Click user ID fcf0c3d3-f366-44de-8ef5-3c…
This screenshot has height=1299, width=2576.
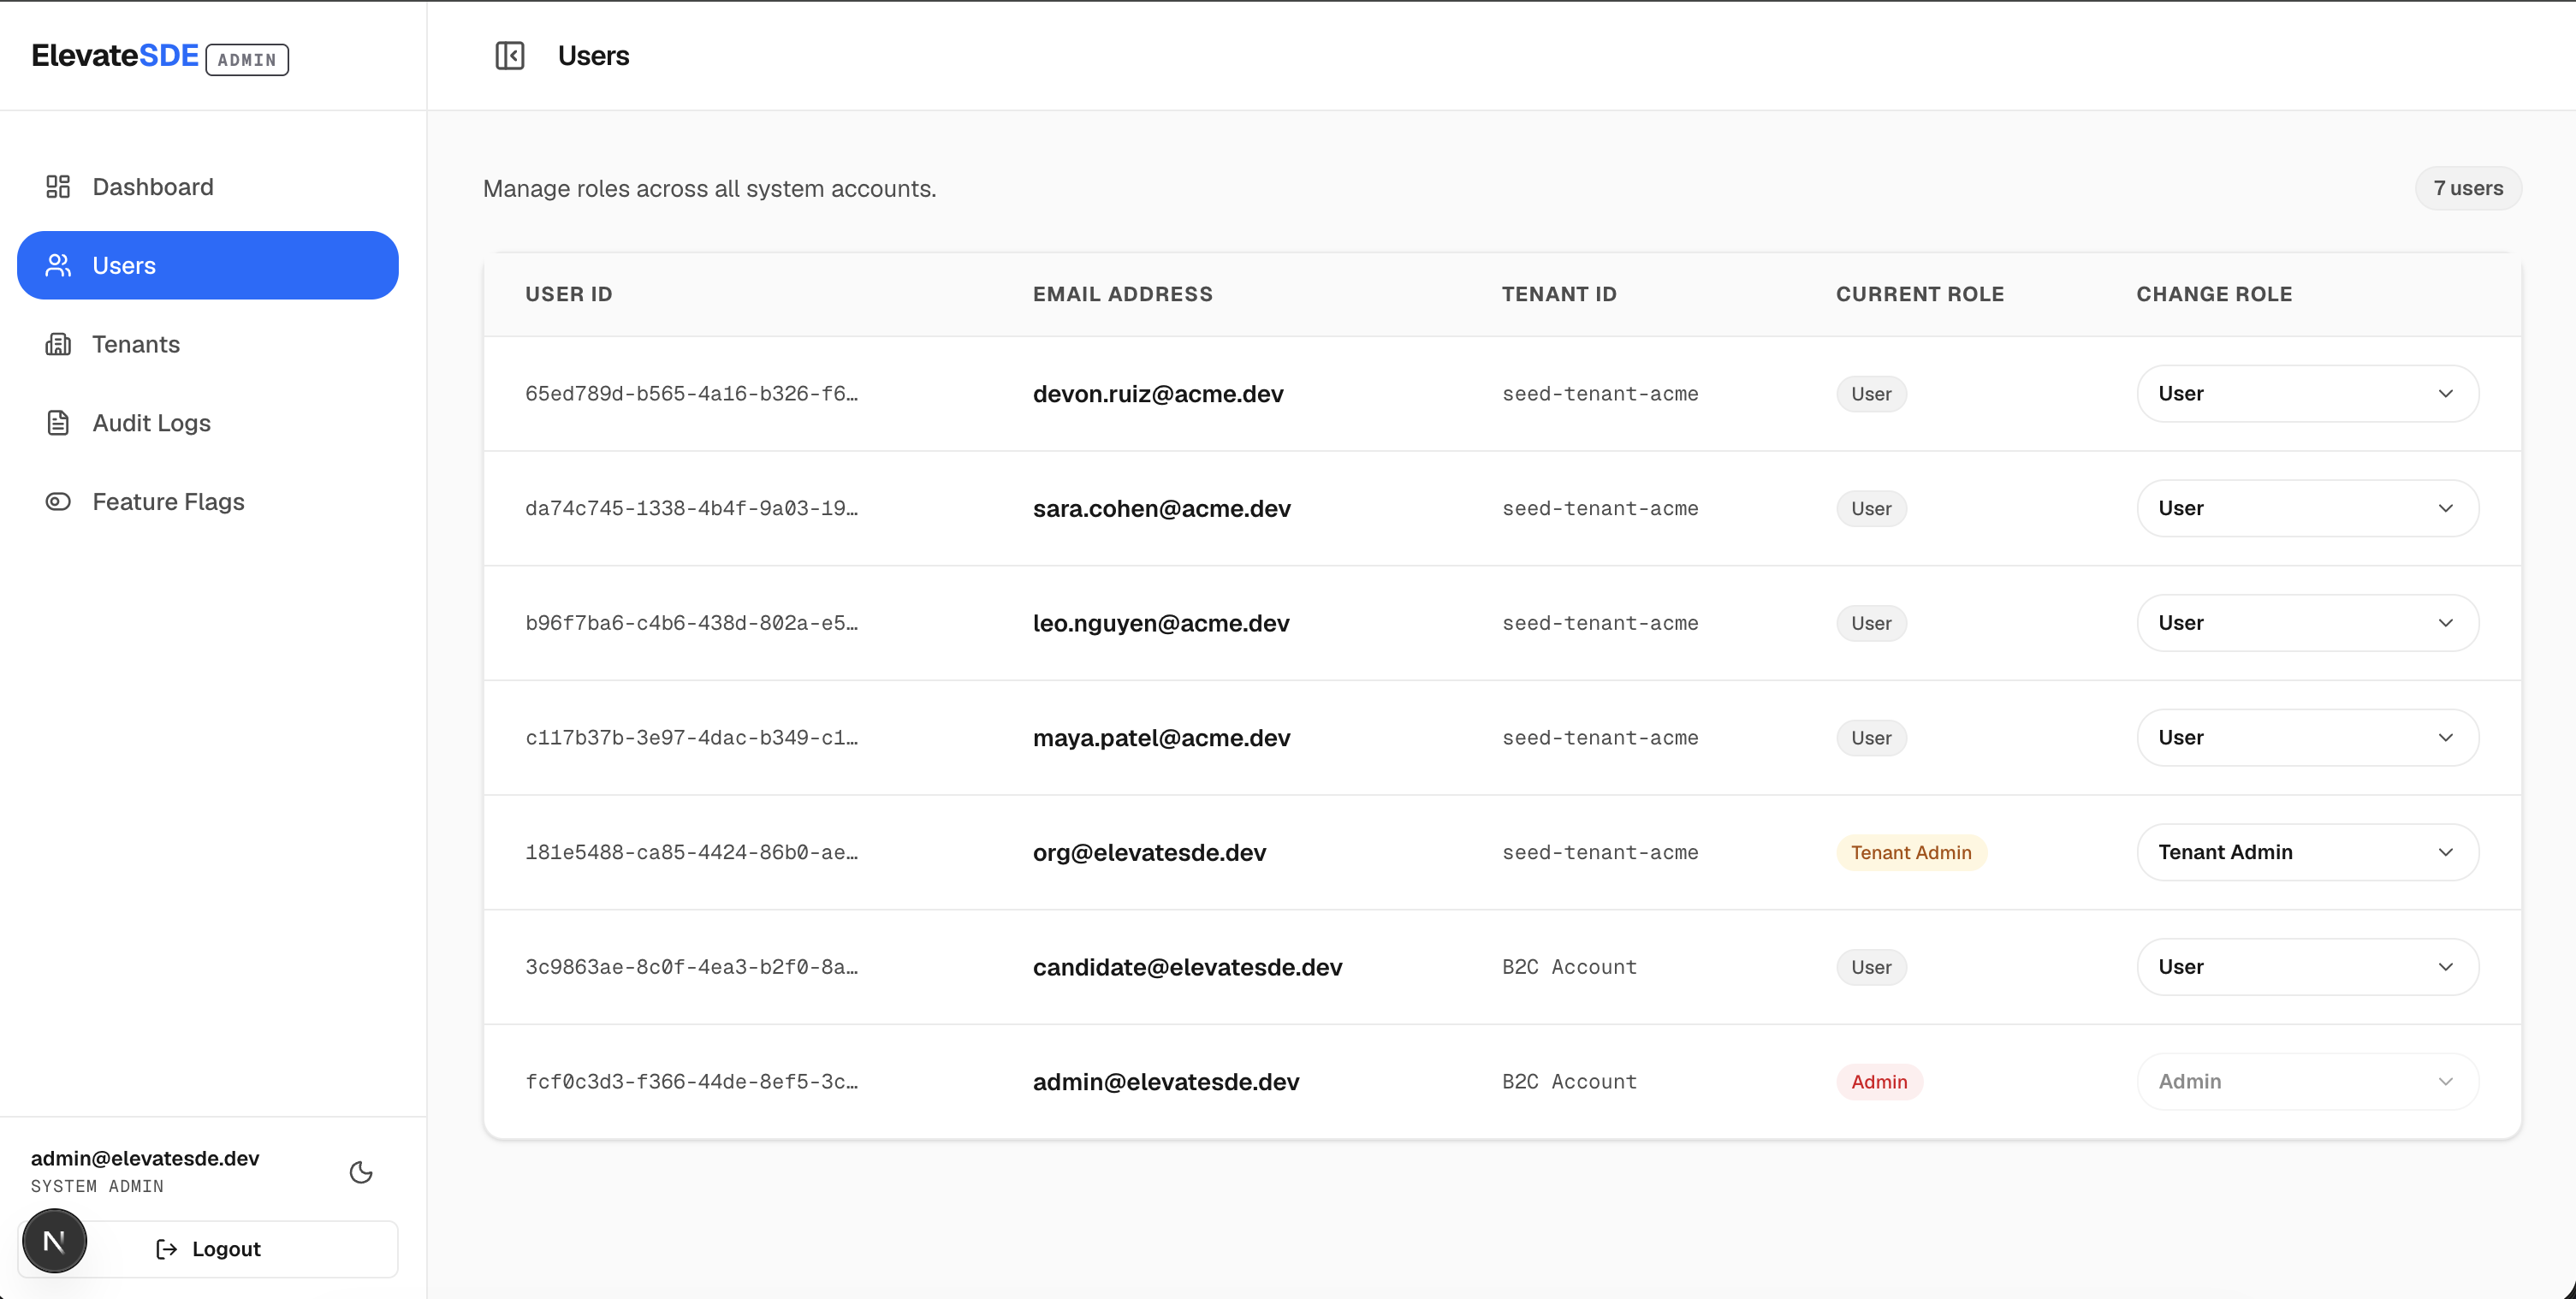tap(691, 1082)
